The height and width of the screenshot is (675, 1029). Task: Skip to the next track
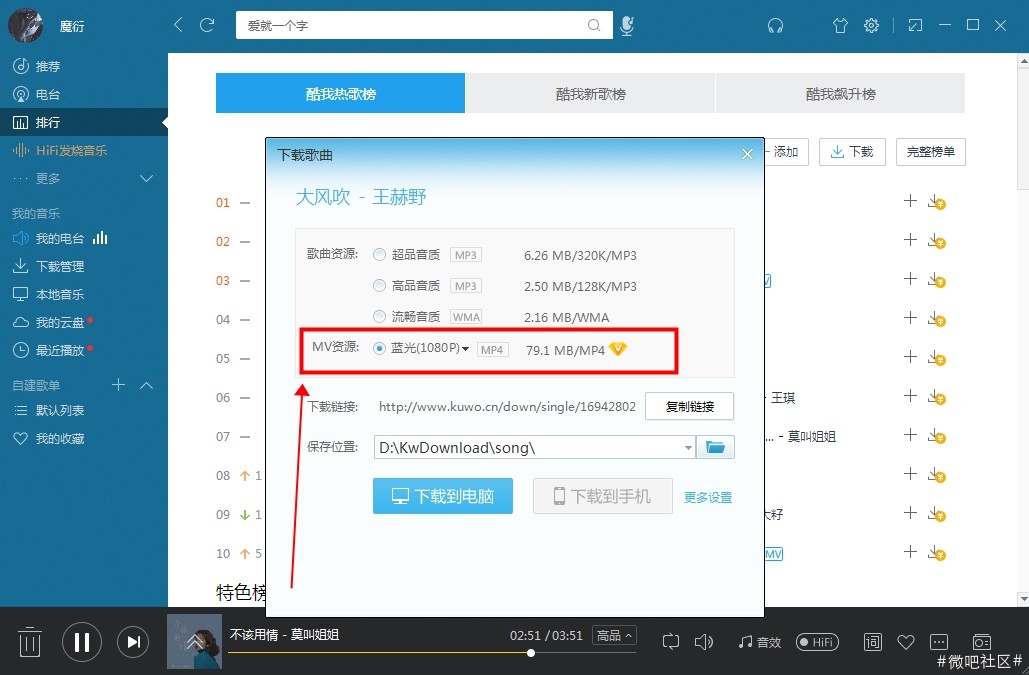[133, 642]
